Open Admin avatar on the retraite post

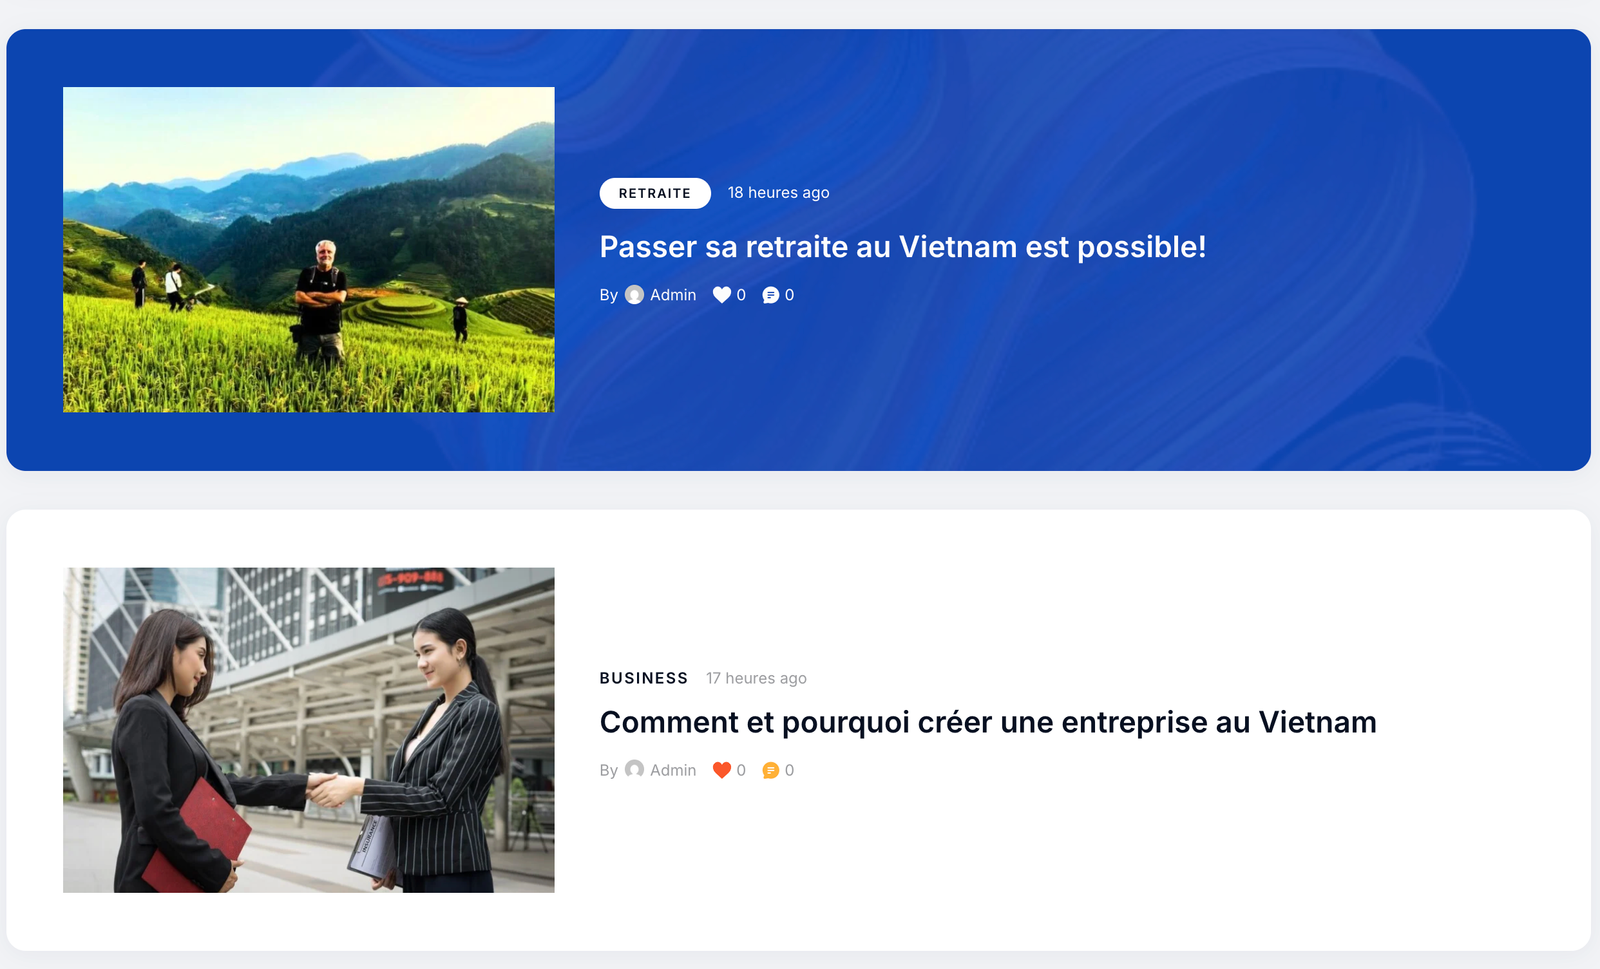[x=635, y=295]
